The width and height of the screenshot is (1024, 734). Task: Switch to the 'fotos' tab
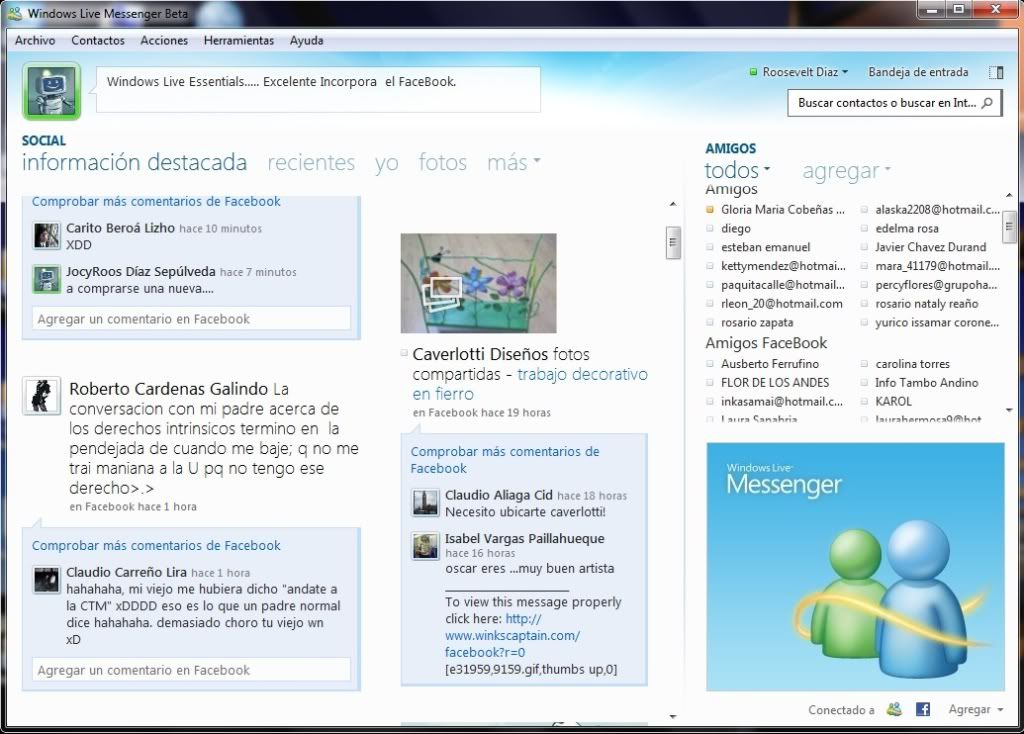click(x=443, y=162)
